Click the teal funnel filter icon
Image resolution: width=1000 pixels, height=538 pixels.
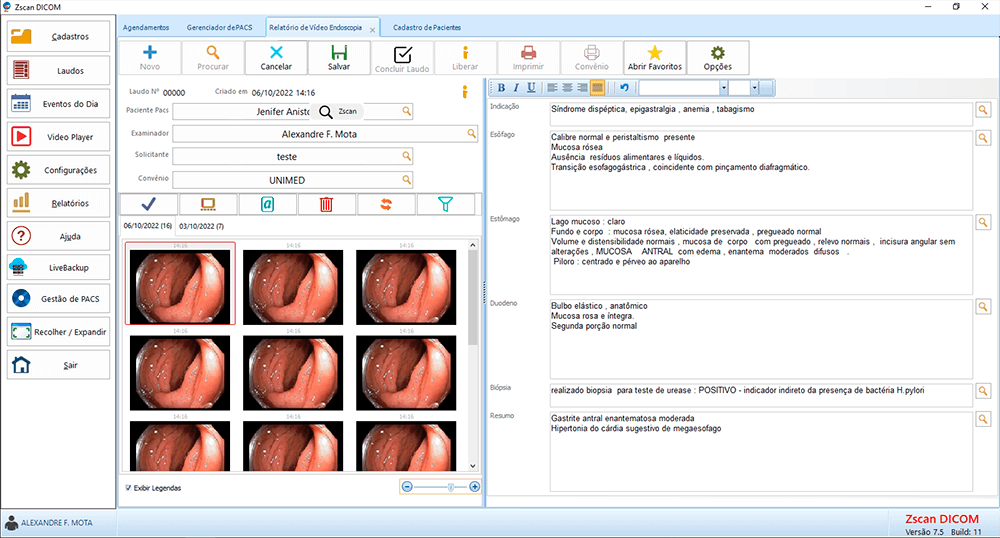(x=446, y=204)
